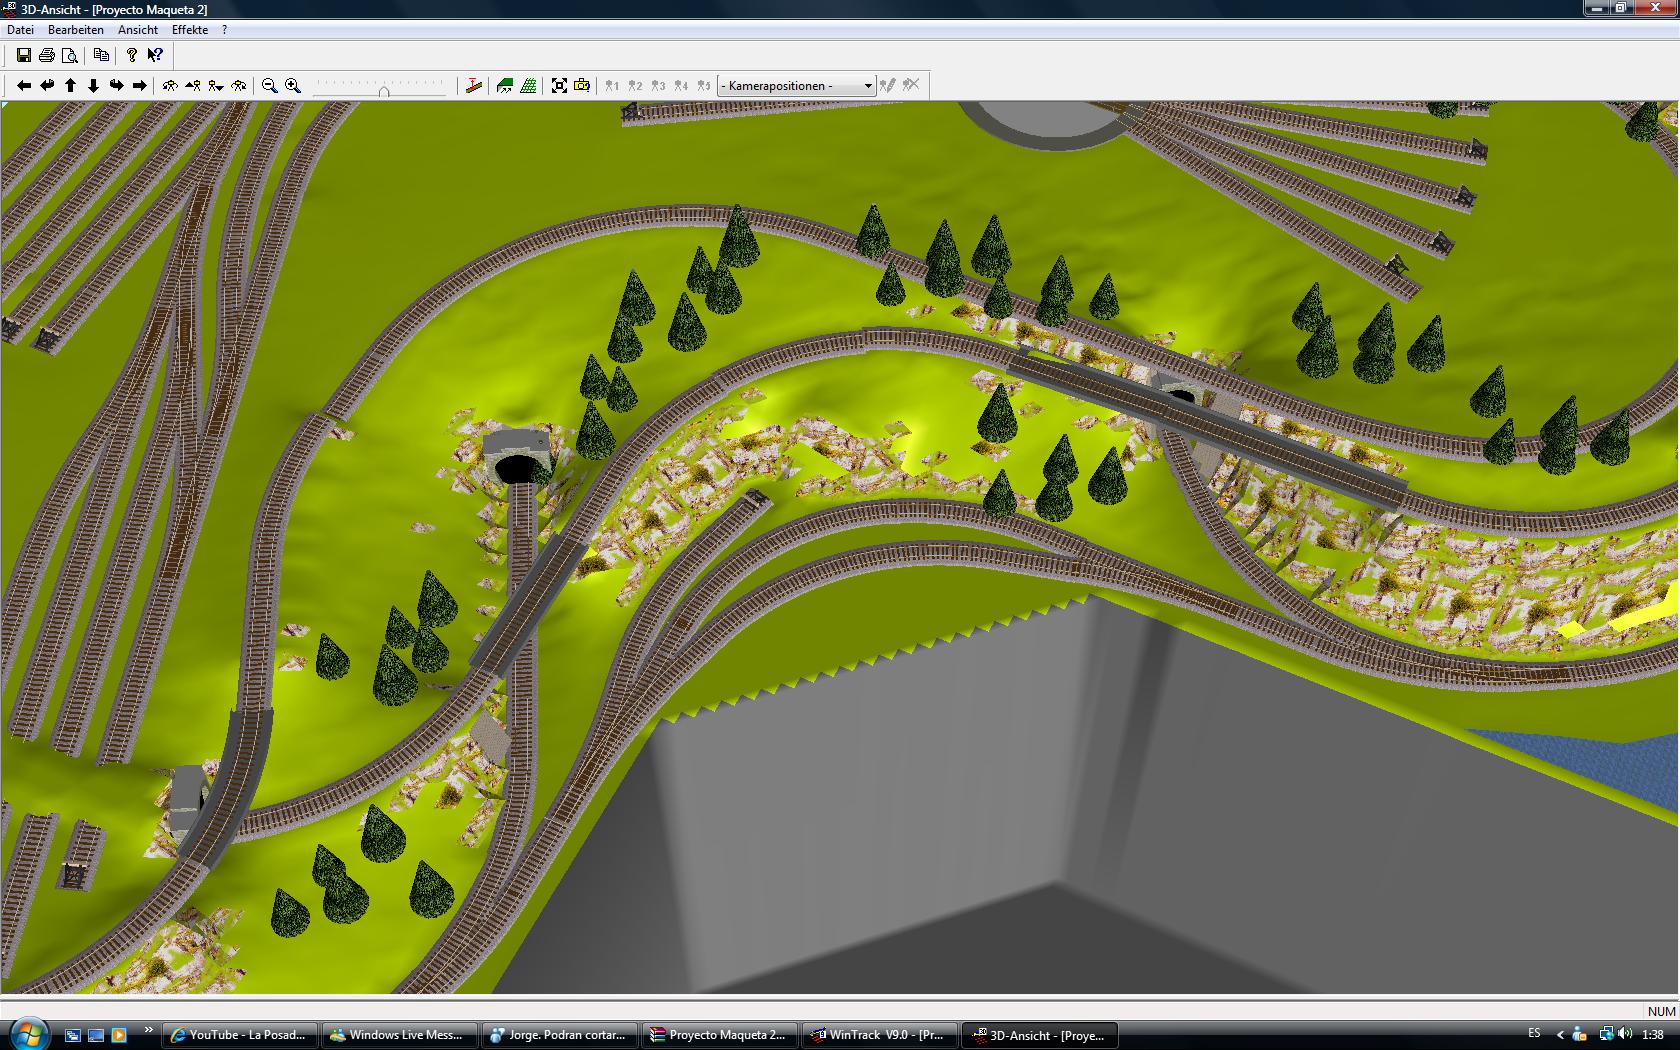
Task: Click the zoom level slider handle
Action: pos(383,91)
